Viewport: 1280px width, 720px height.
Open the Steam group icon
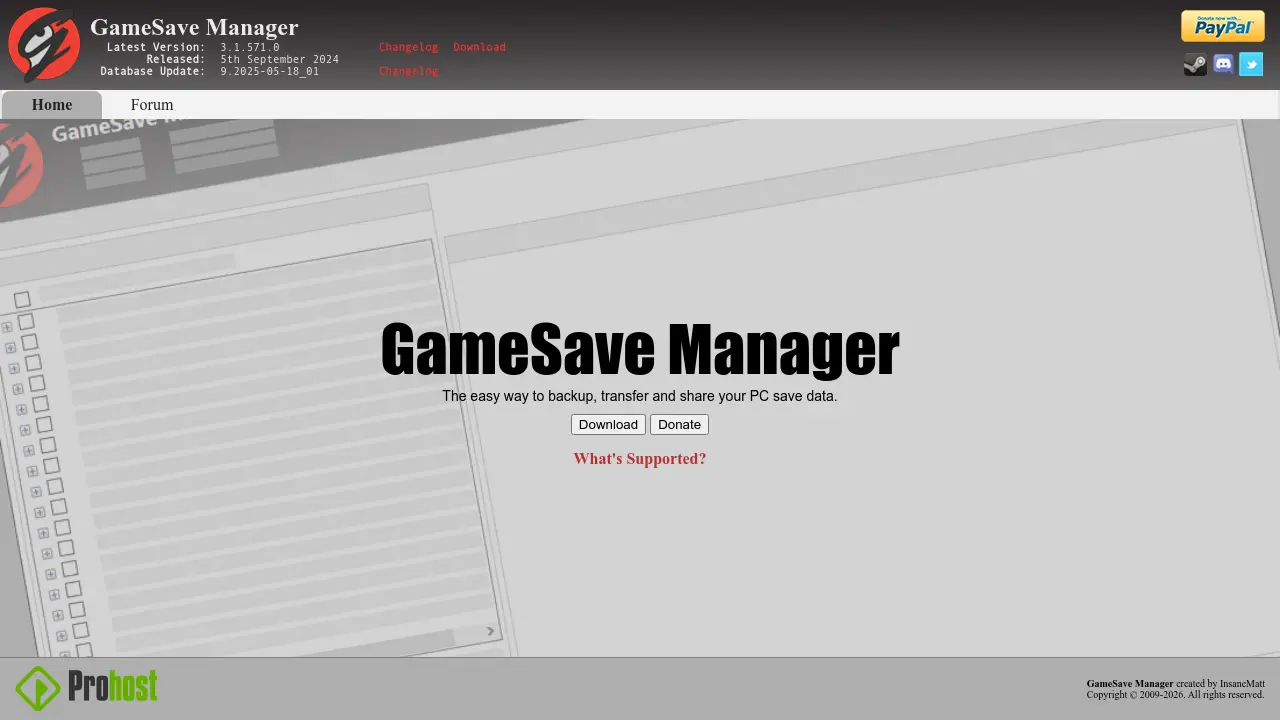click(1195, 65)
